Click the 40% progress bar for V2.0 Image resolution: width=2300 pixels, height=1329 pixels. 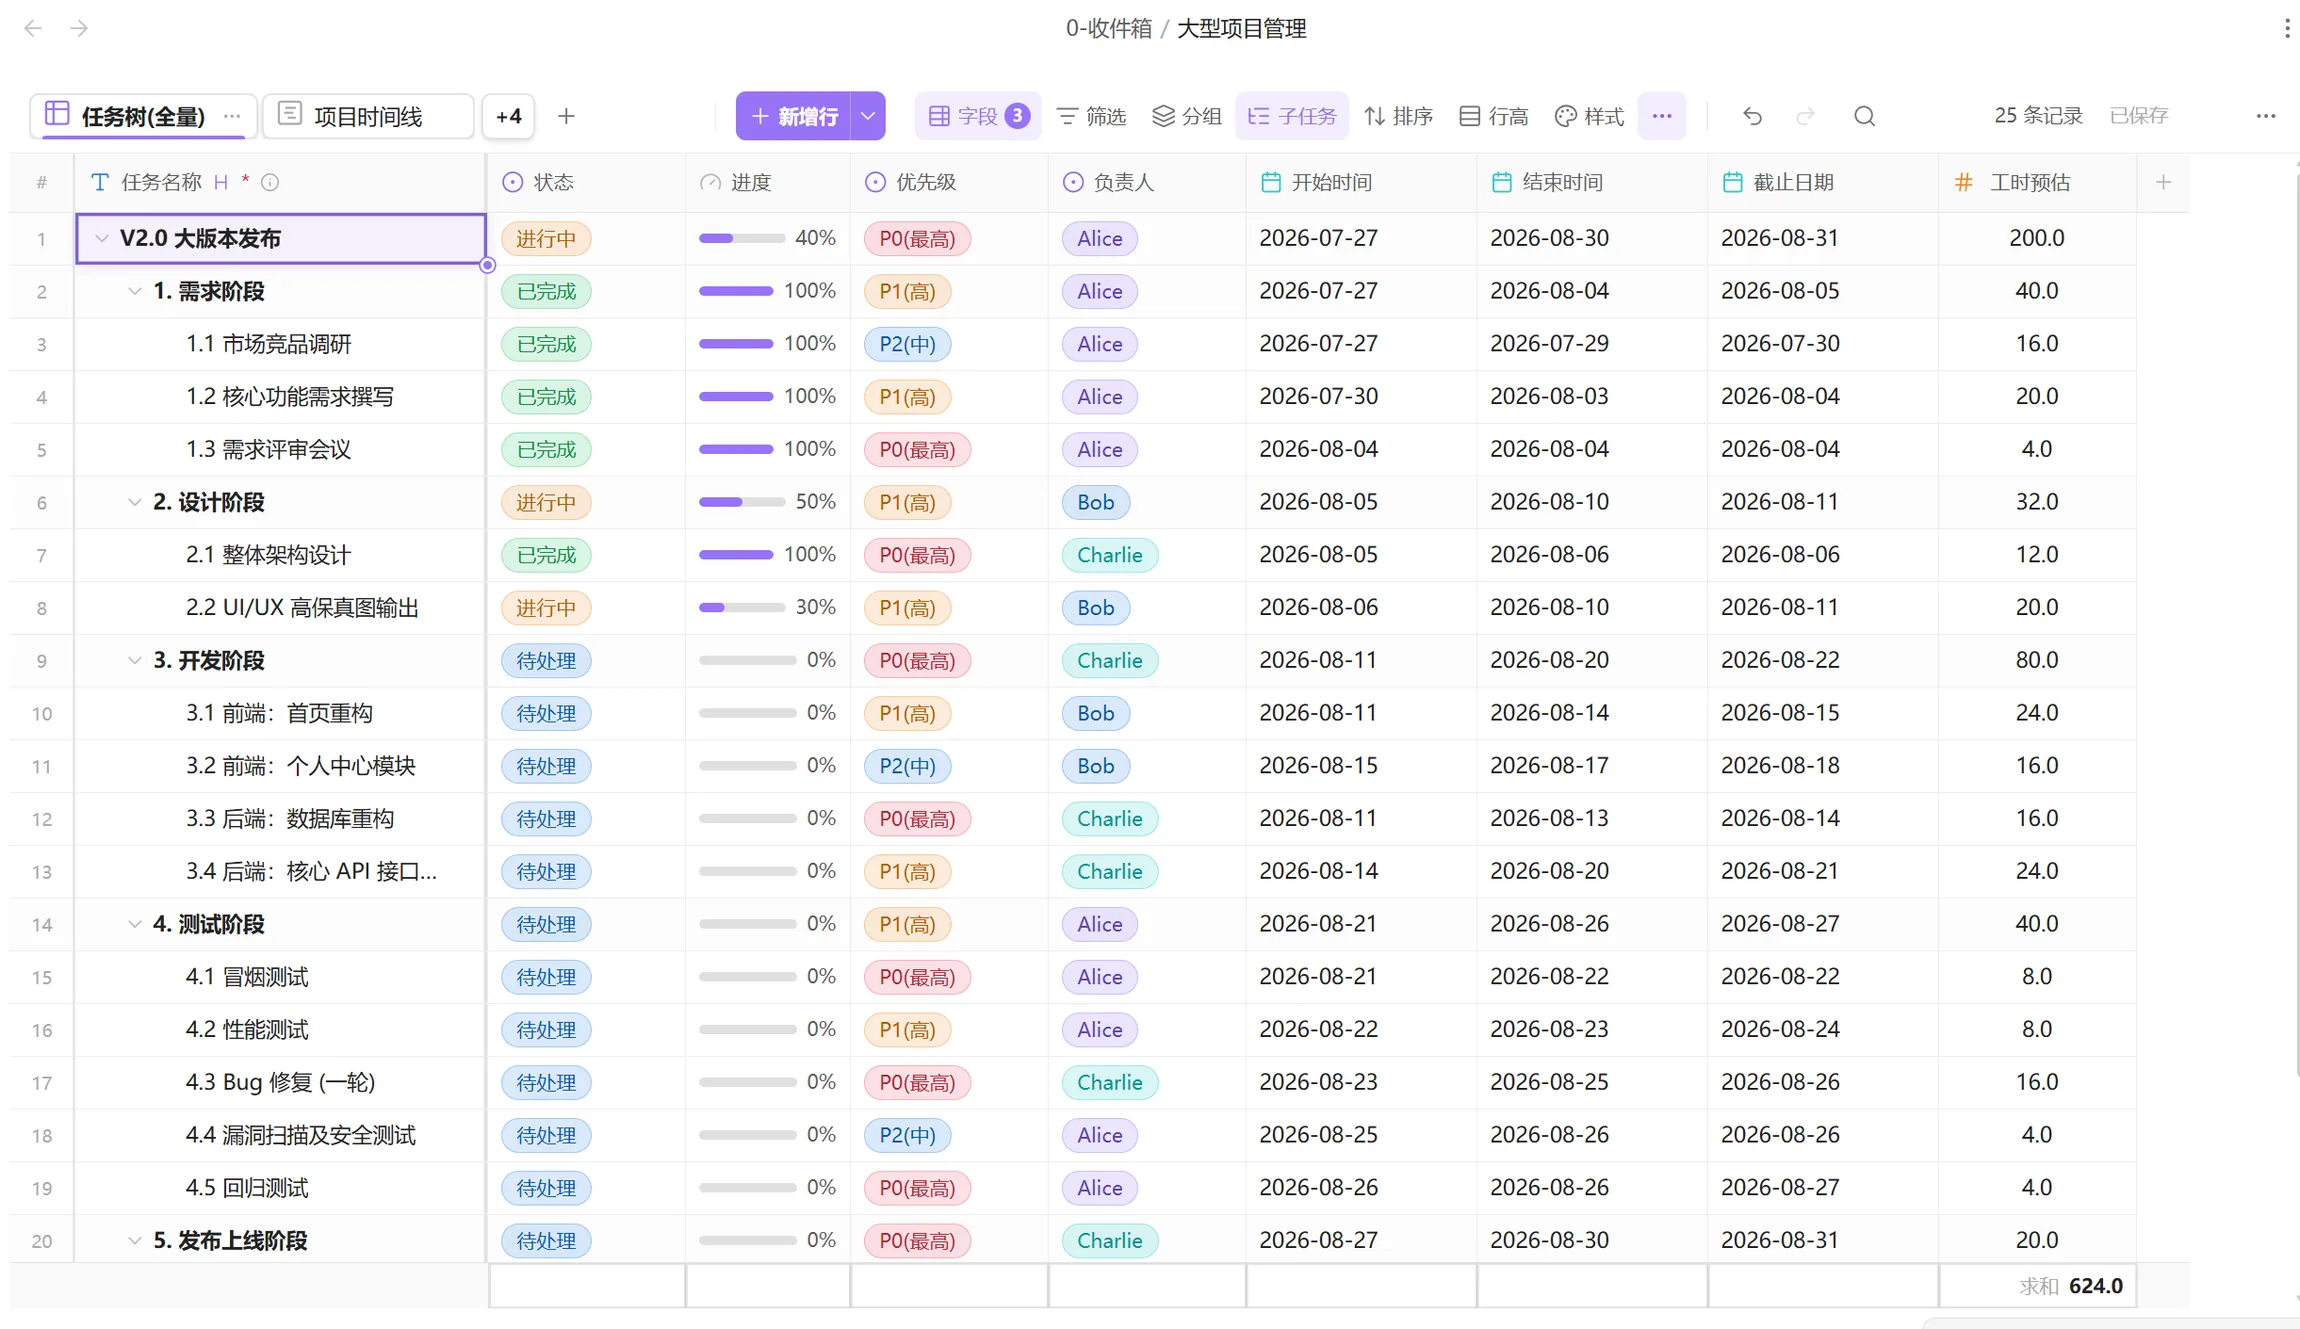click(x=742, y=238)
